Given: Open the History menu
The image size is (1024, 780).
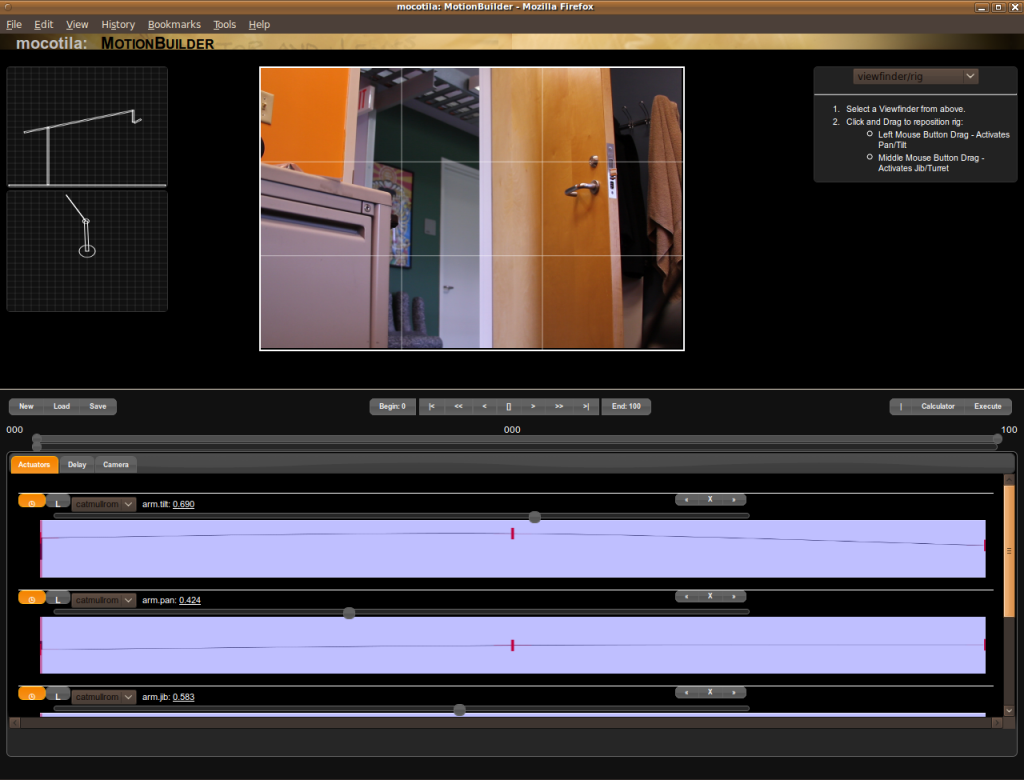Looking at the screenshot, I should 118,24.
